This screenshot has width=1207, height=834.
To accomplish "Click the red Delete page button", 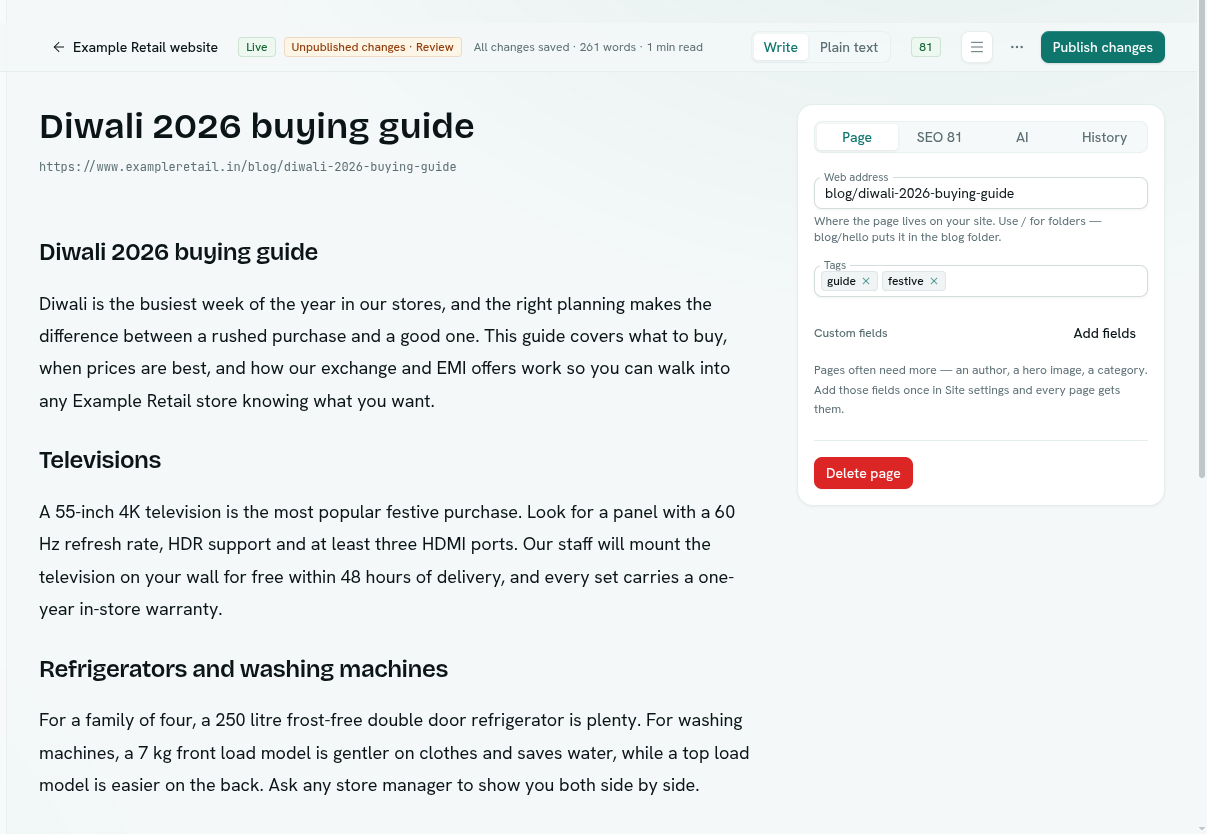I will (x=863, y=473).
